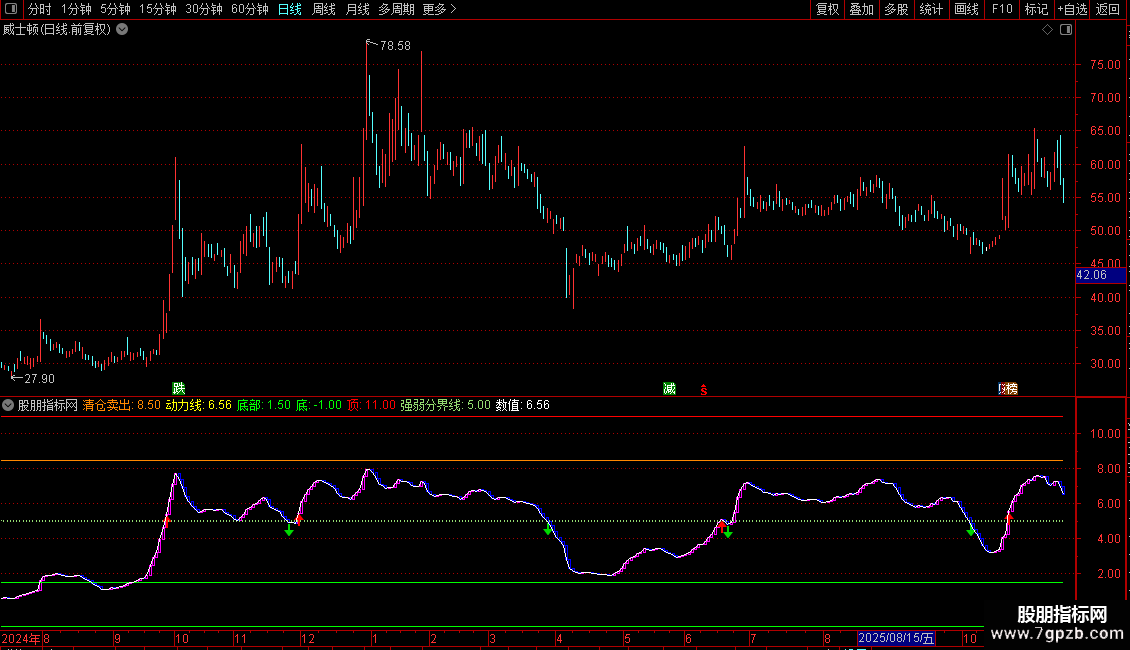The height and width of the screenshot is (650, 1130).
Task: Click the 复权 button
Action: (x=828, y=10)
